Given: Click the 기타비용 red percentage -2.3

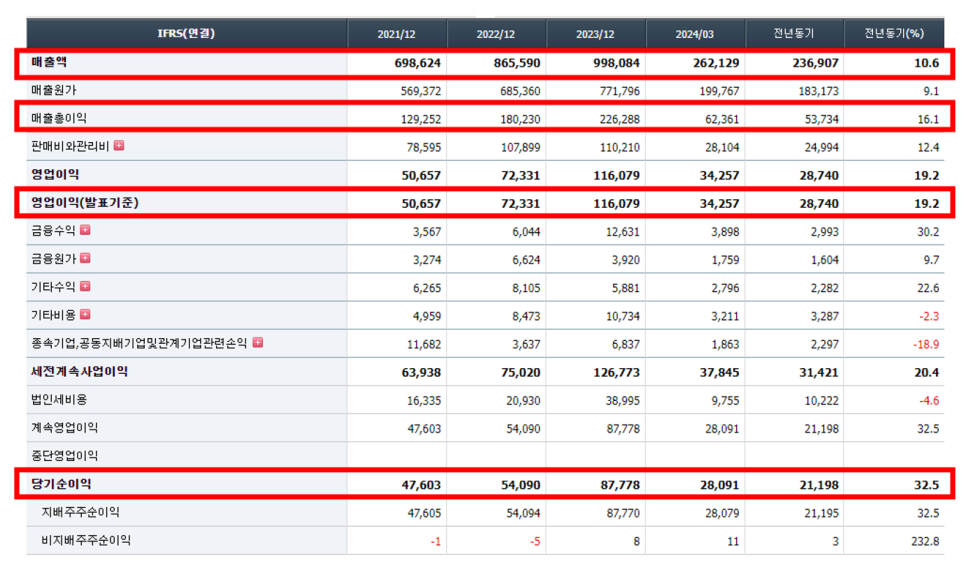Looking at the screenshot, I should click(929, 316).
